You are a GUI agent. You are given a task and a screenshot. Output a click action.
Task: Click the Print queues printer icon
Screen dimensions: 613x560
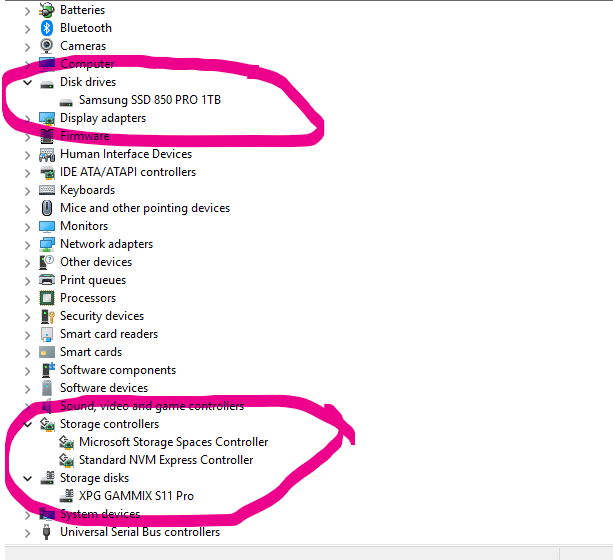click(47, 280)
